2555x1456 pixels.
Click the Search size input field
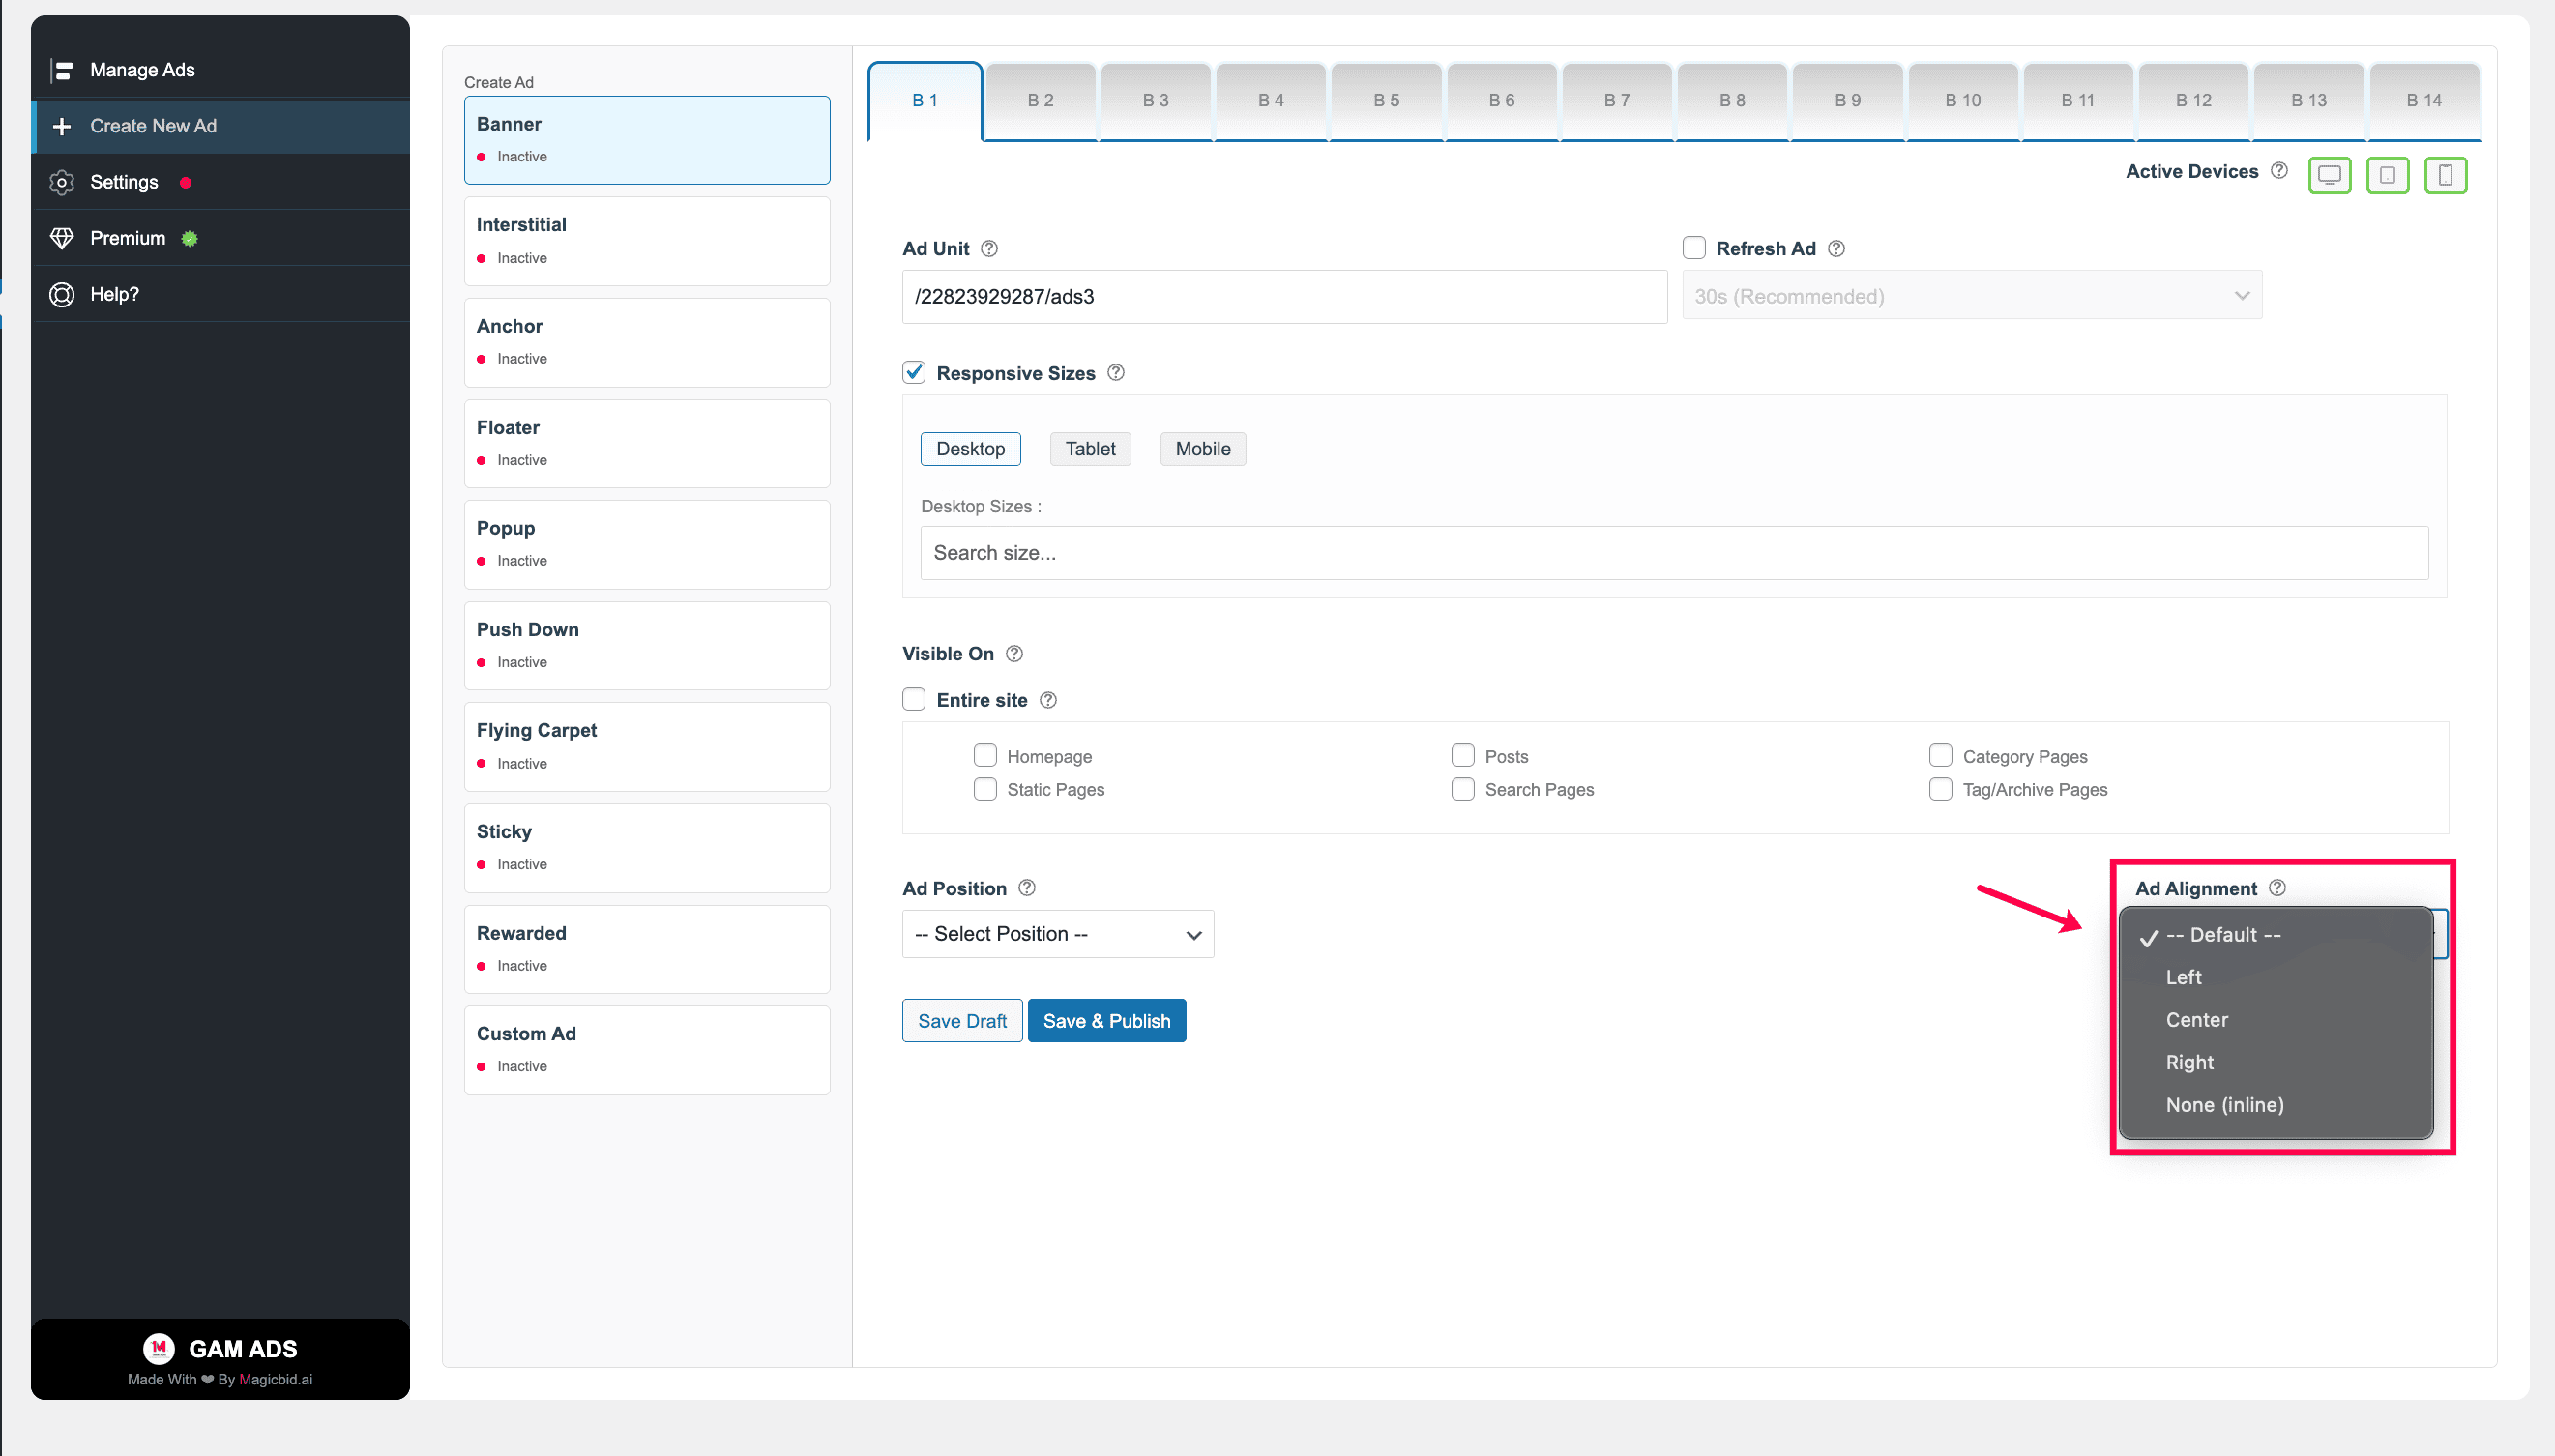coord(1674,553)
